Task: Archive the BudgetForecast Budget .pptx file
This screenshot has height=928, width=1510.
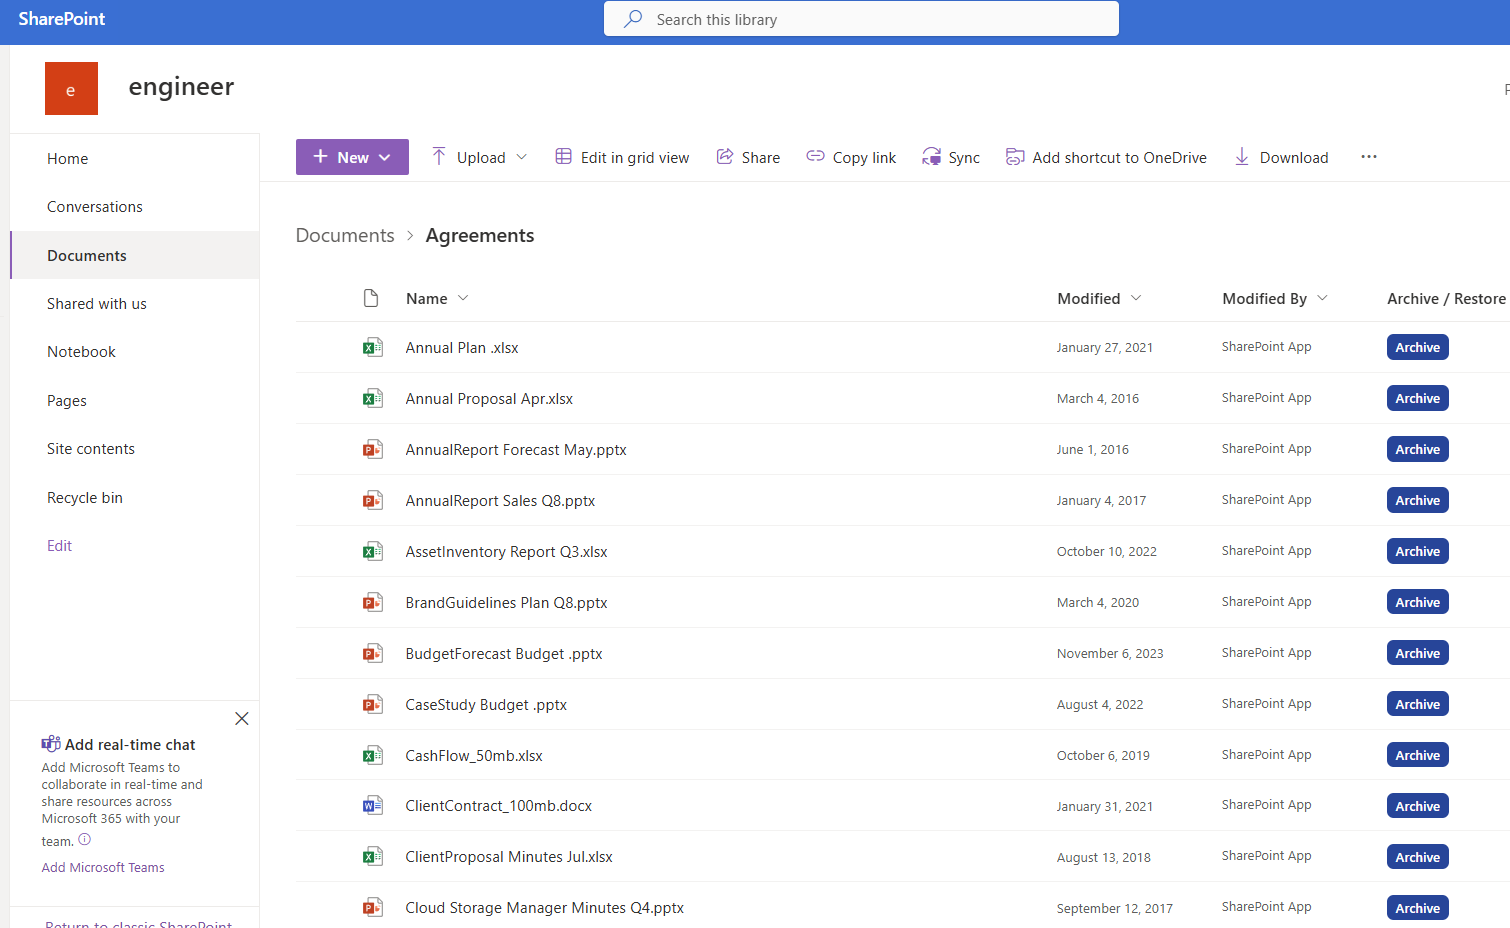Action: [x=1417, y=654]
